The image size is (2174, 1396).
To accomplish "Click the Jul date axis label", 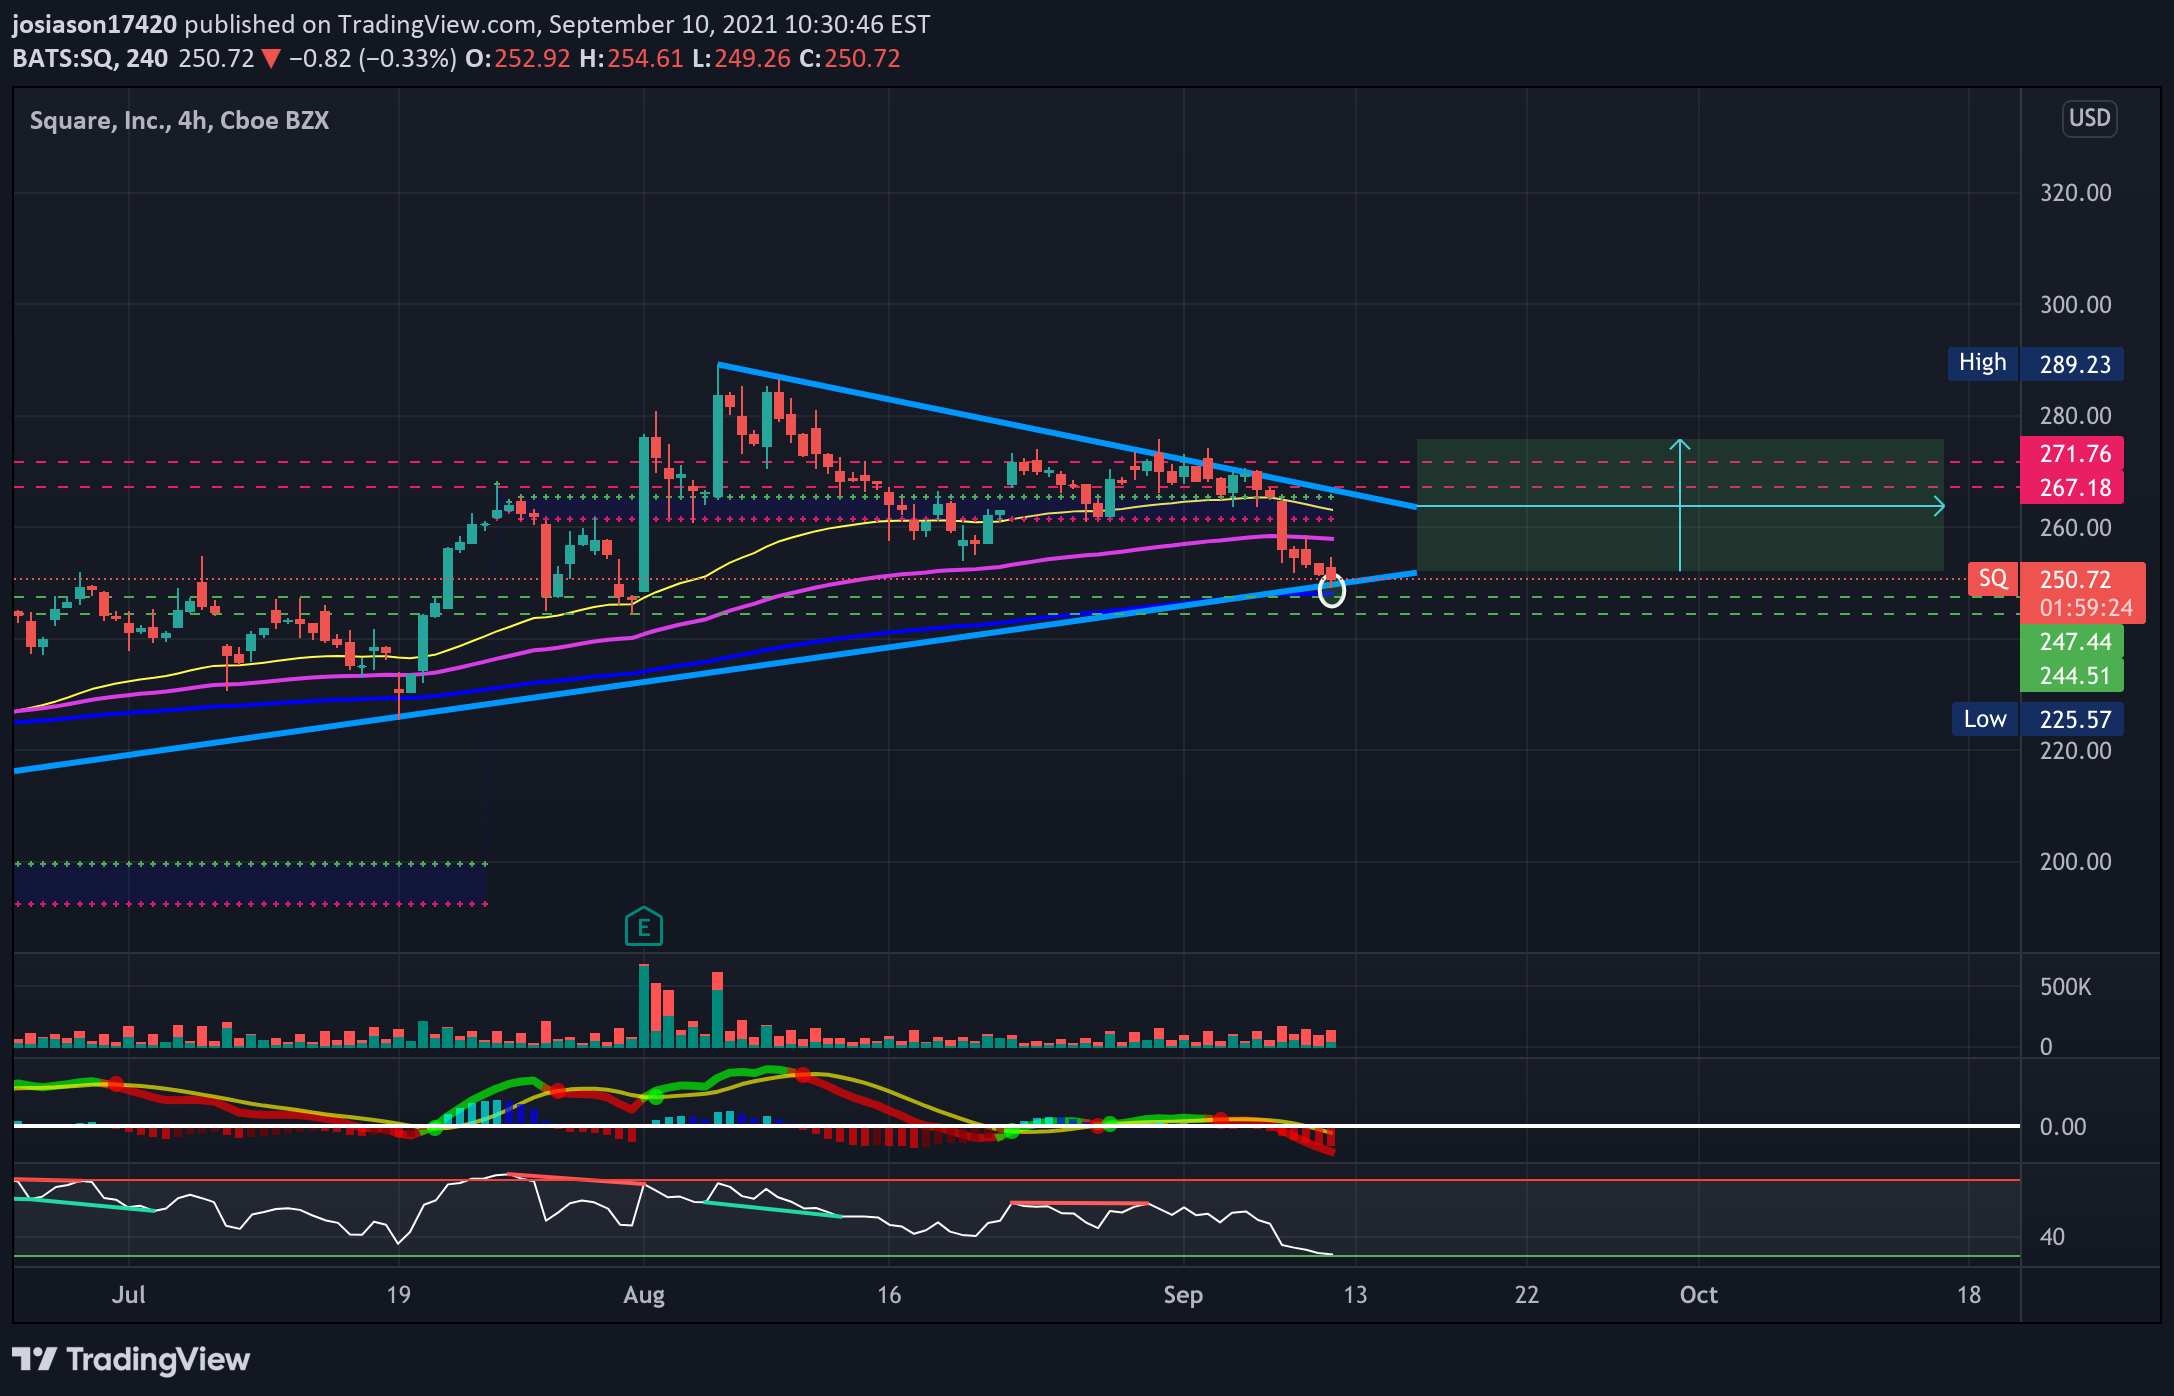I will [x=129, y=1295].
